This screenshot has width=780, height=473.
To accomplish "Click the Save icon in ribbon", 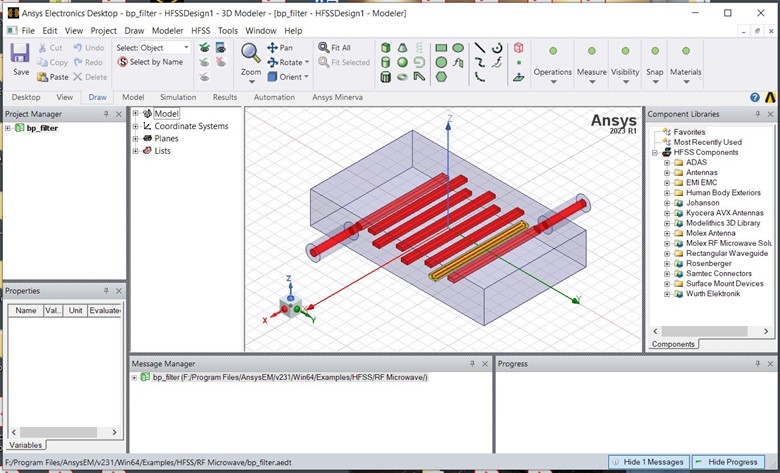I will point(20,53).
